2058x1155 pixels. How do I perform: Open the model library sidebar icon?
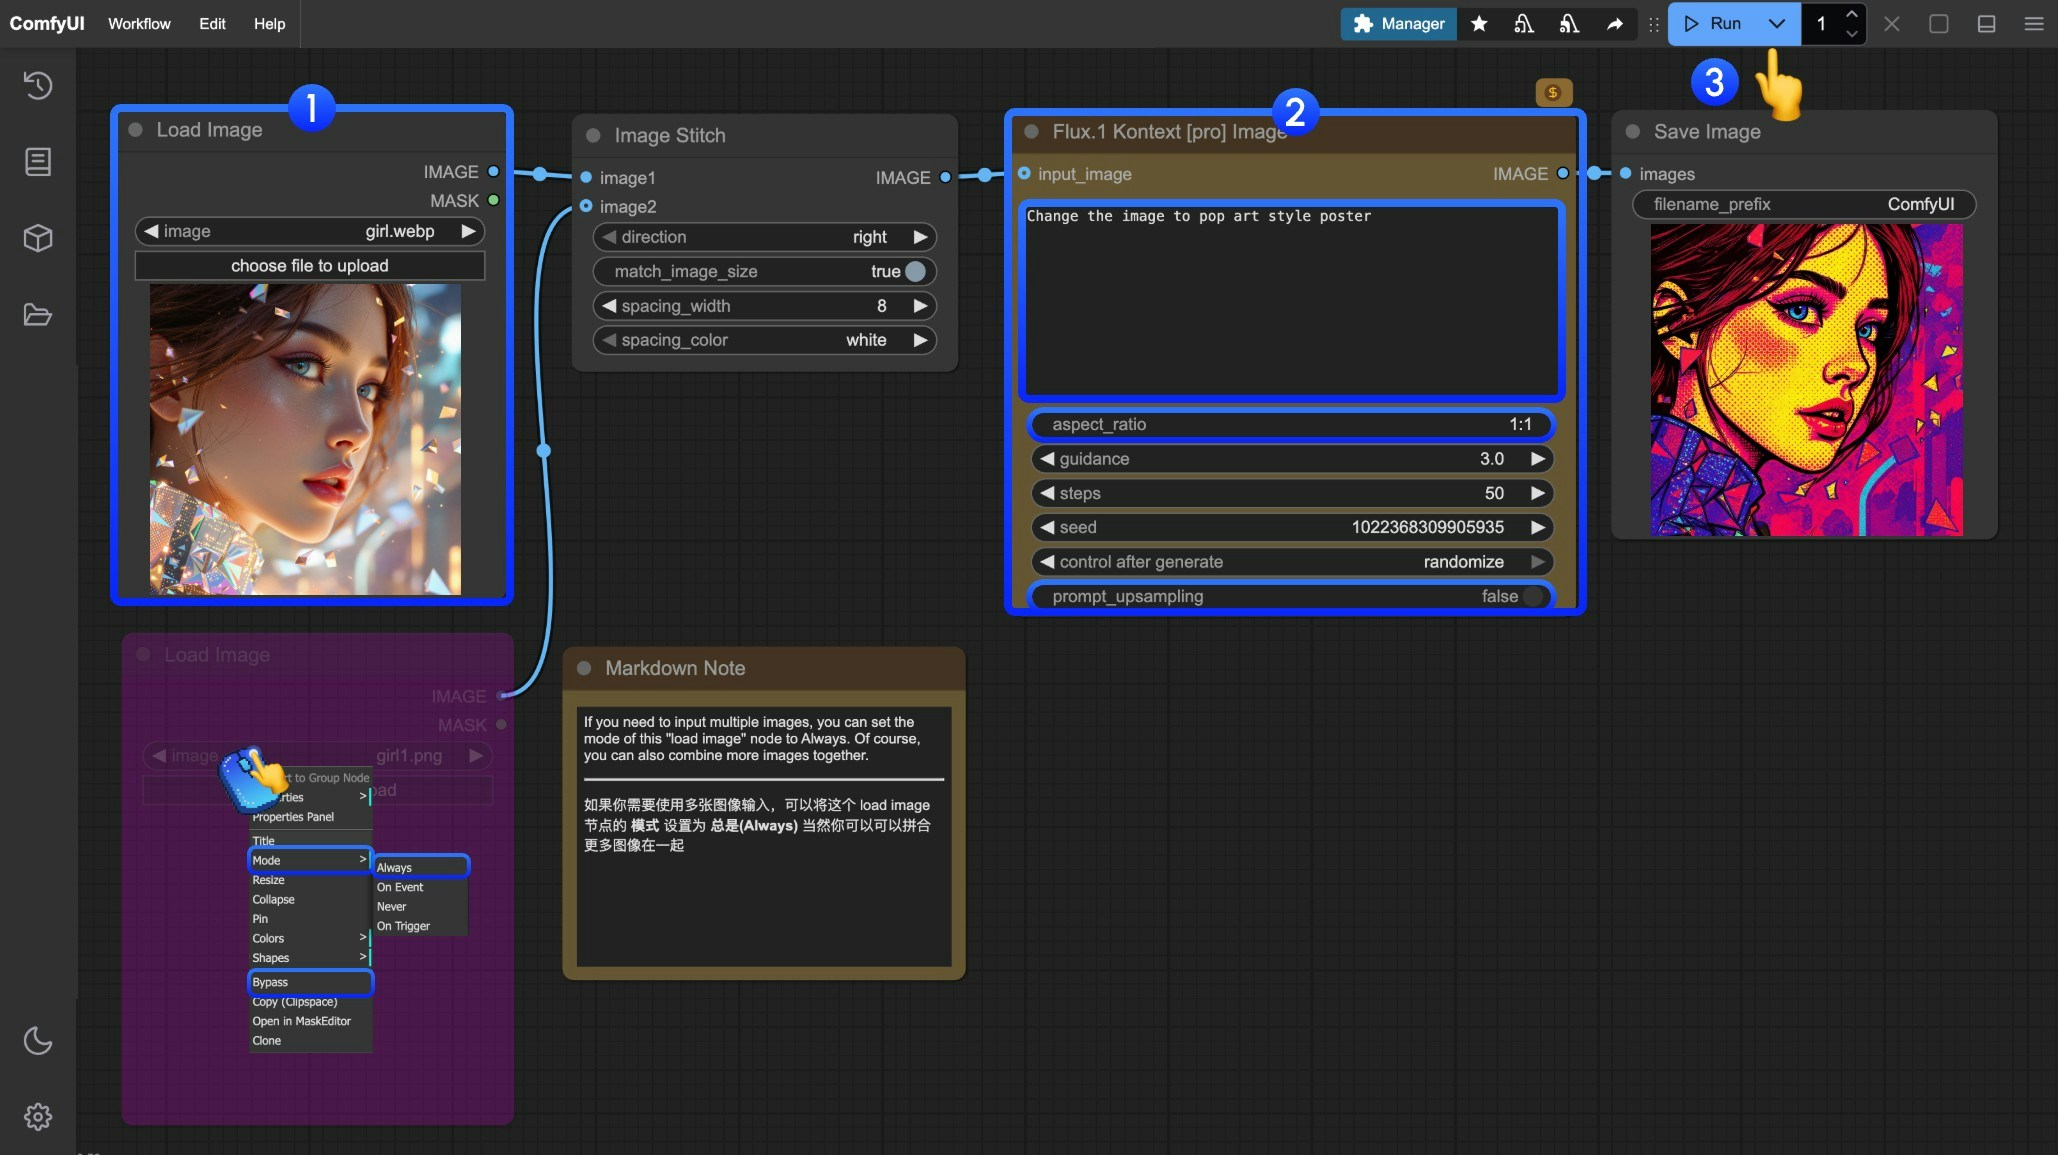pos(37,238)
